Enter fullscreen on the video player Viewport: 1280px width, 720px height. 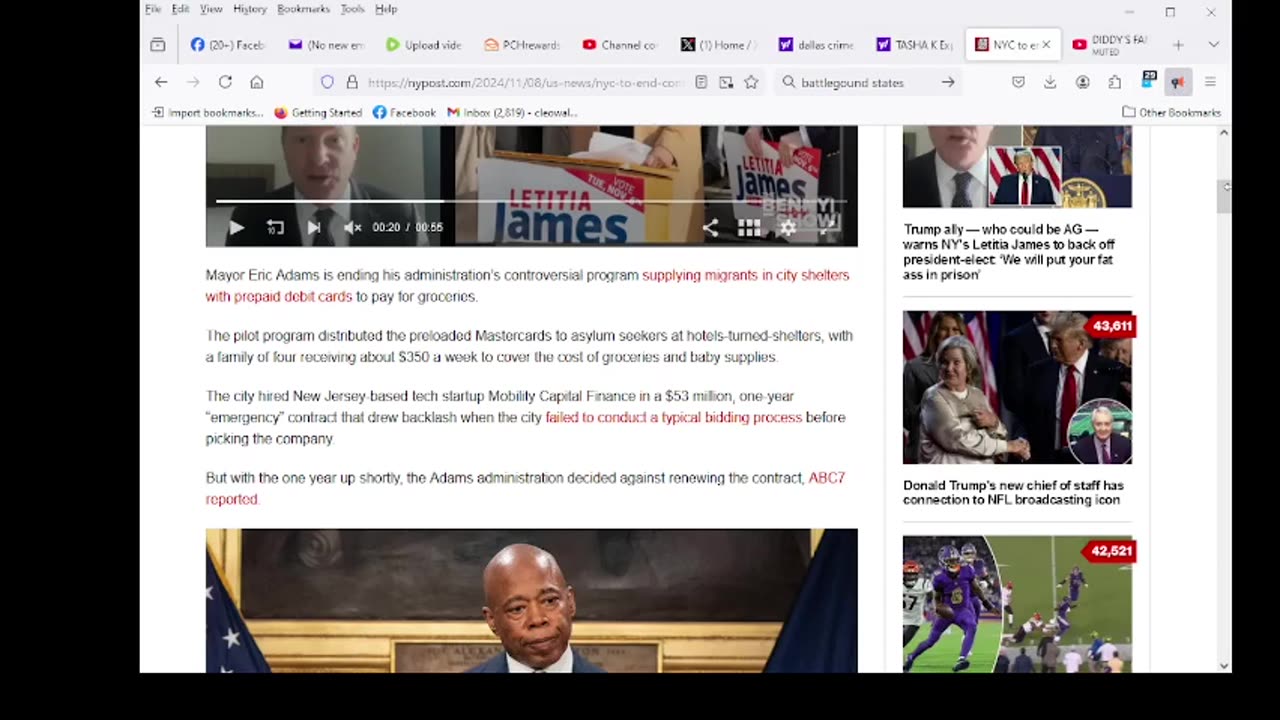pos(829,228)
